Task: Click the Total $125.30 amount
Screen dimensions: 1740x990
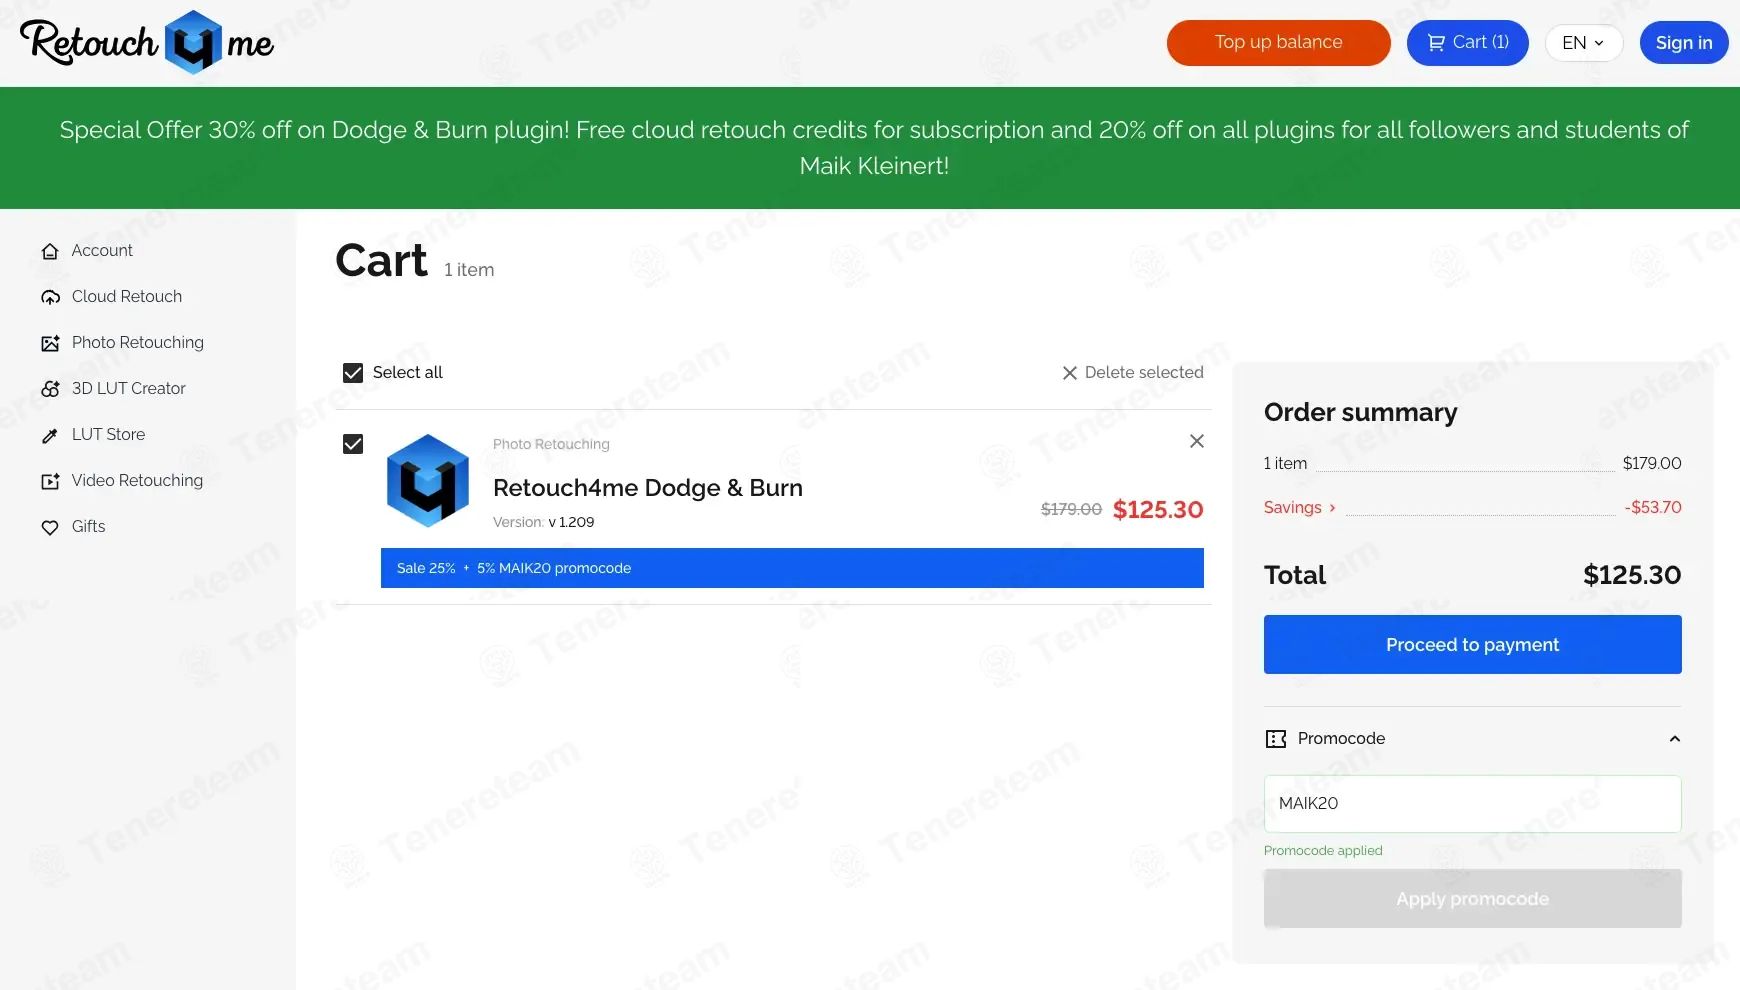Action: click(1632, 575)
